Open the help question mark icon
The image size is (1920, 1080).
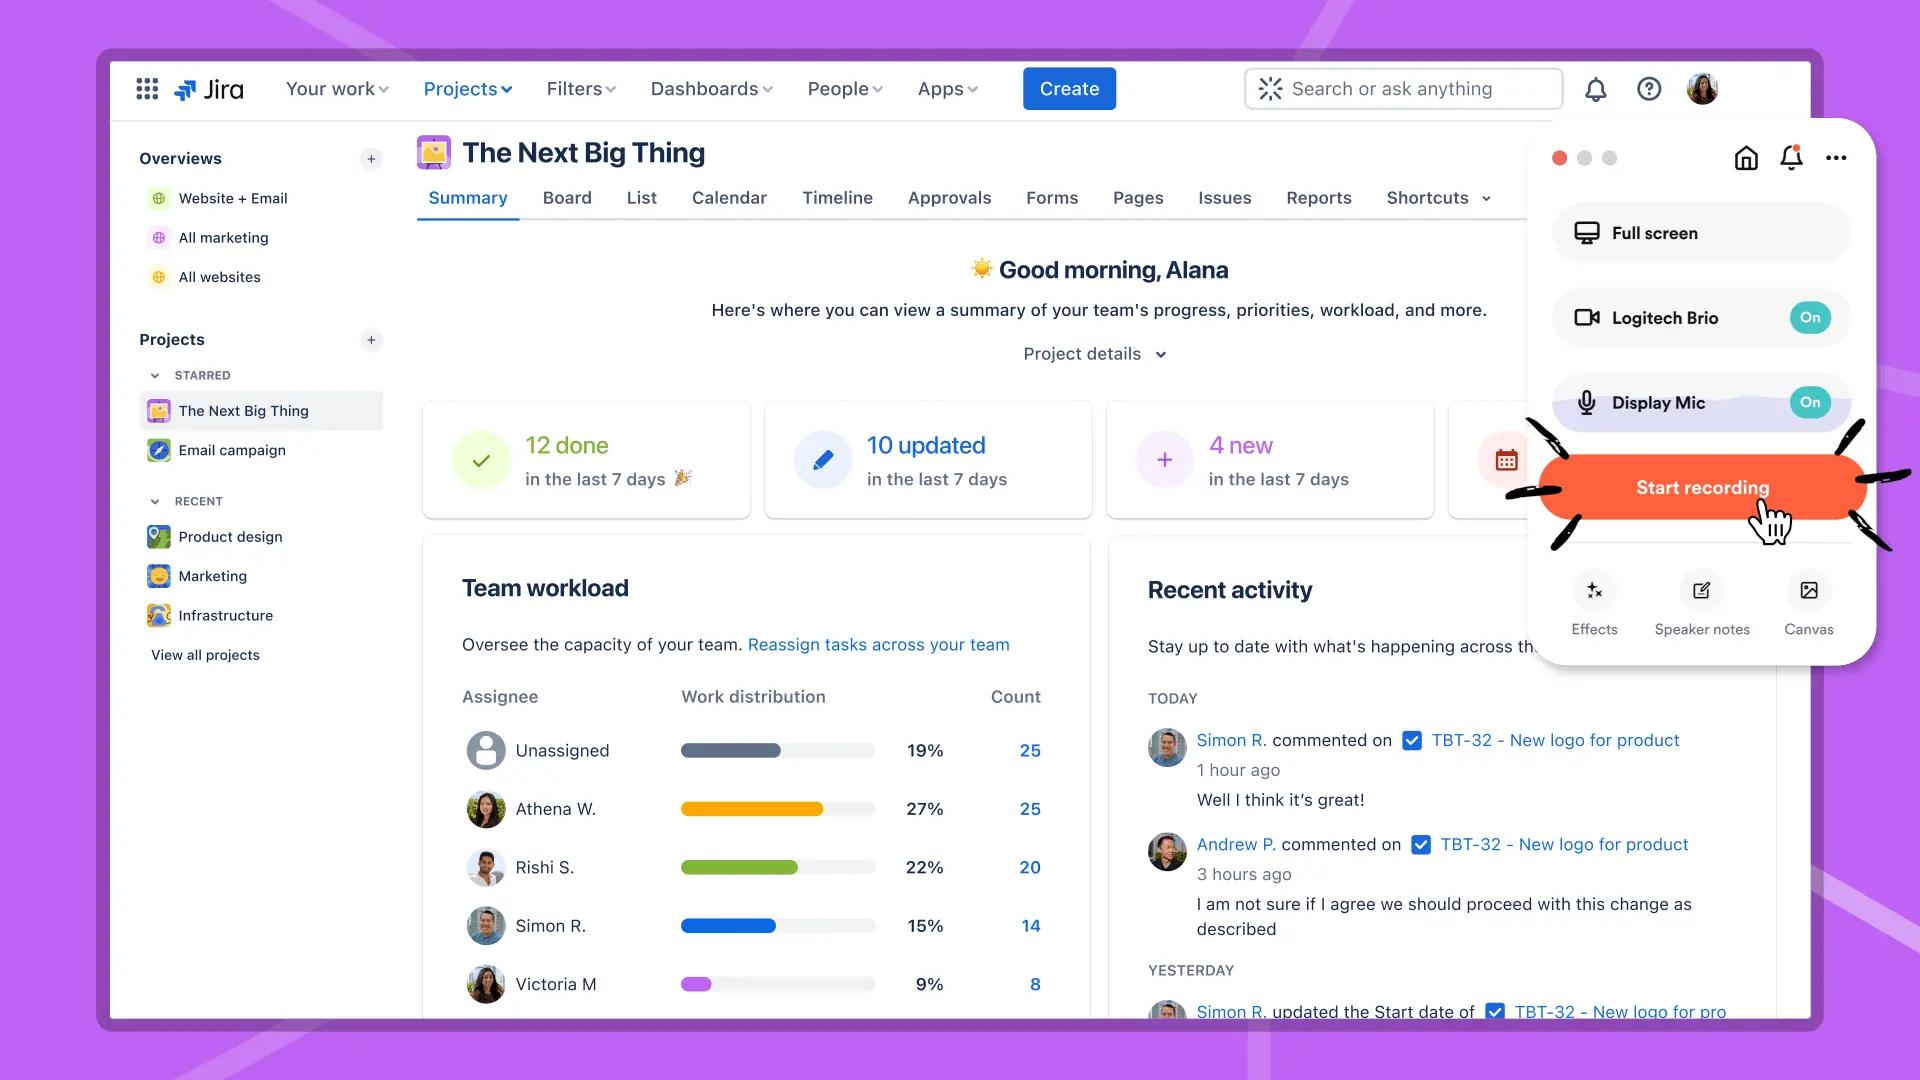1648,89
